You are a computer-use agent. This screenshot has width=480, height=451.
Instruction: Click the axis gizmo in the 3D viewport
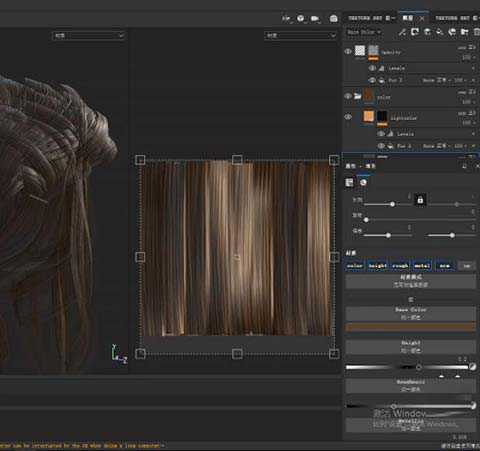coord(119,354)
